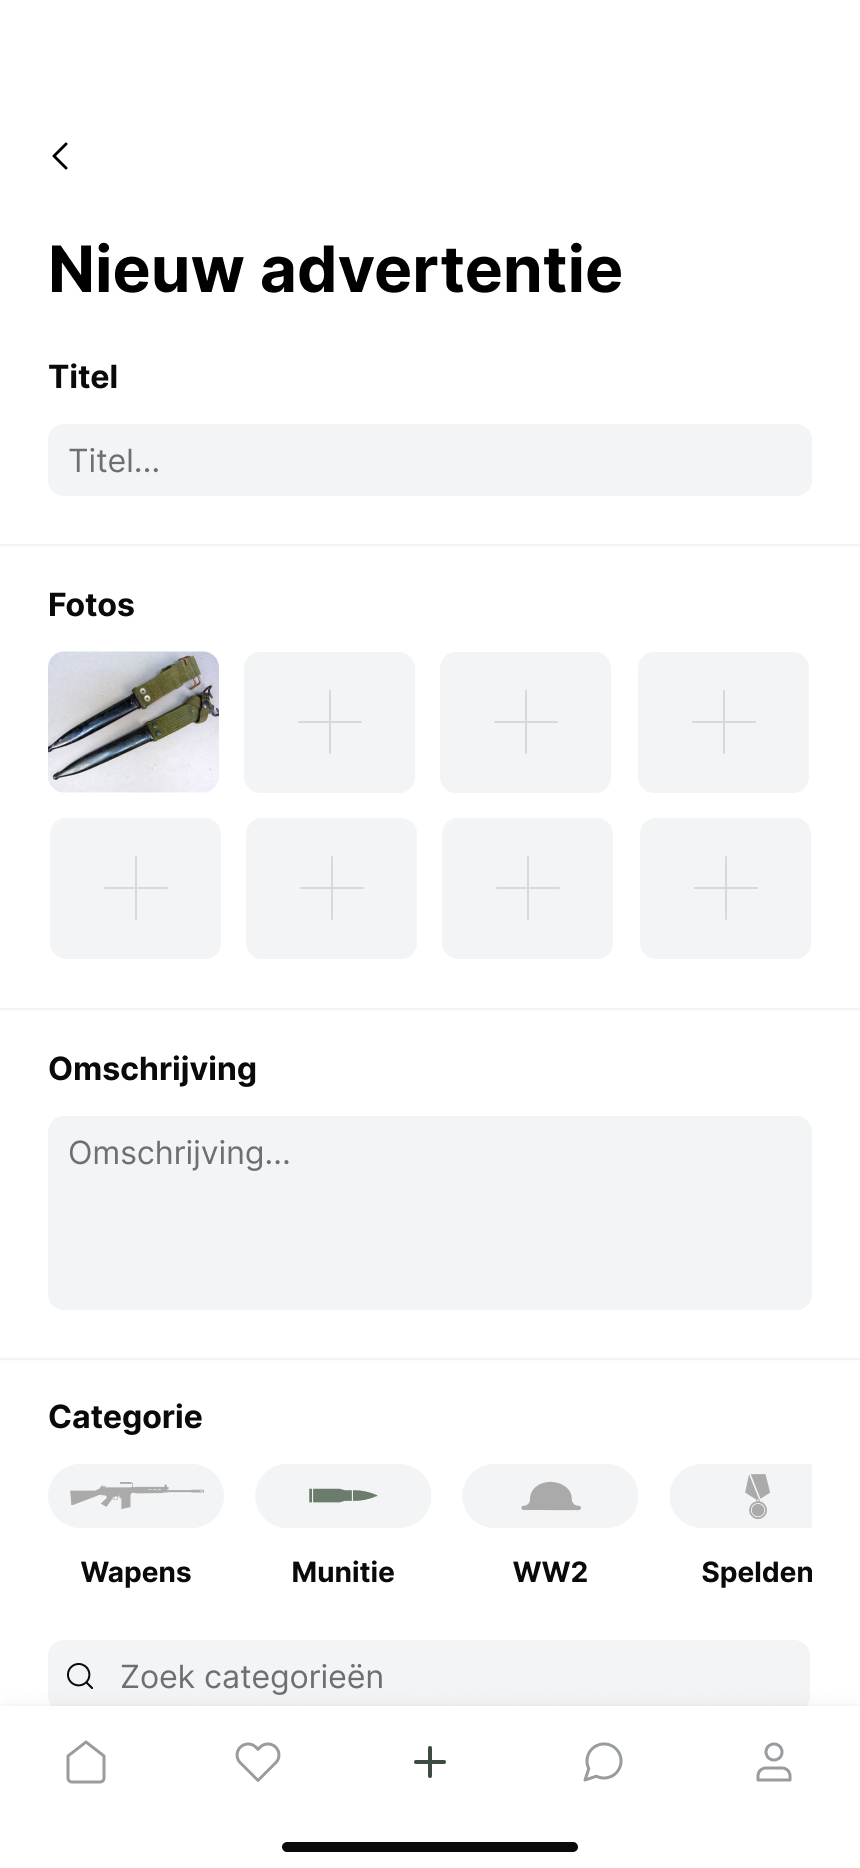Open the chat messages icon
Screen dimensions: 860x1868
(603, 1762)
